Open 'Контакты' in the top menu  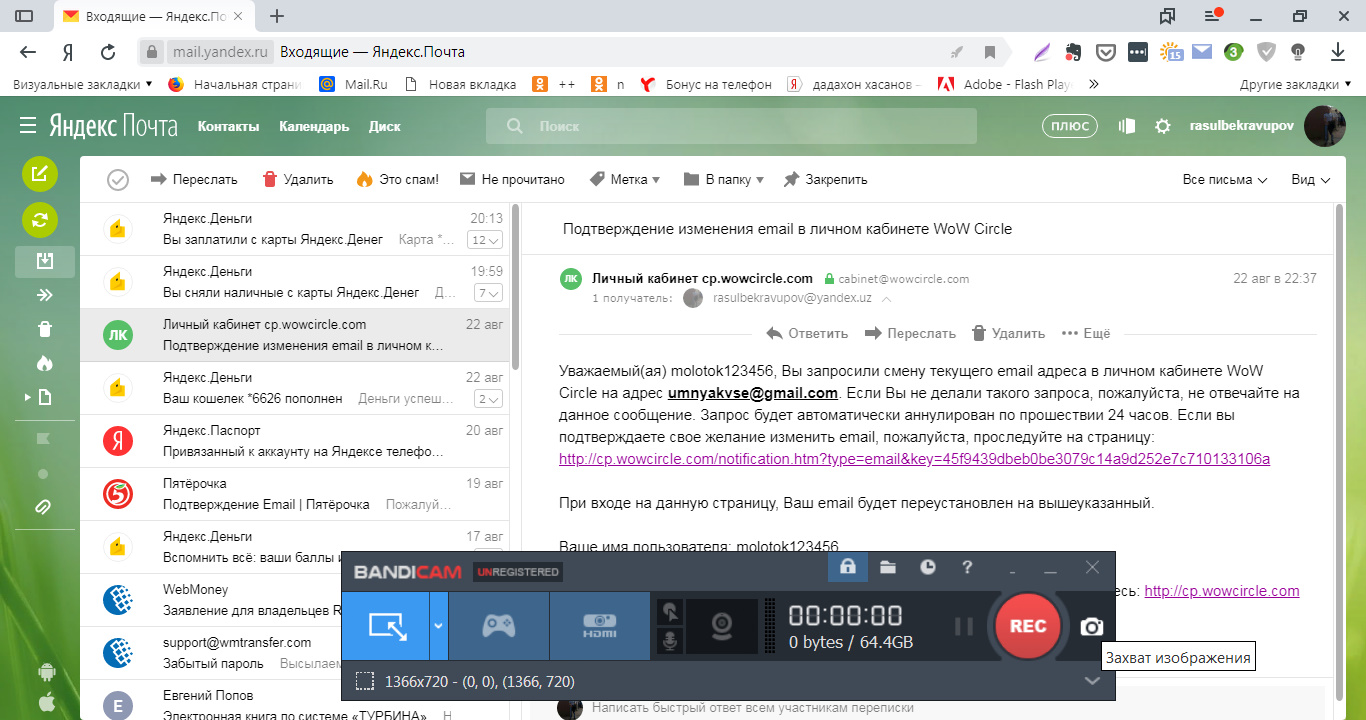(228, 127)
